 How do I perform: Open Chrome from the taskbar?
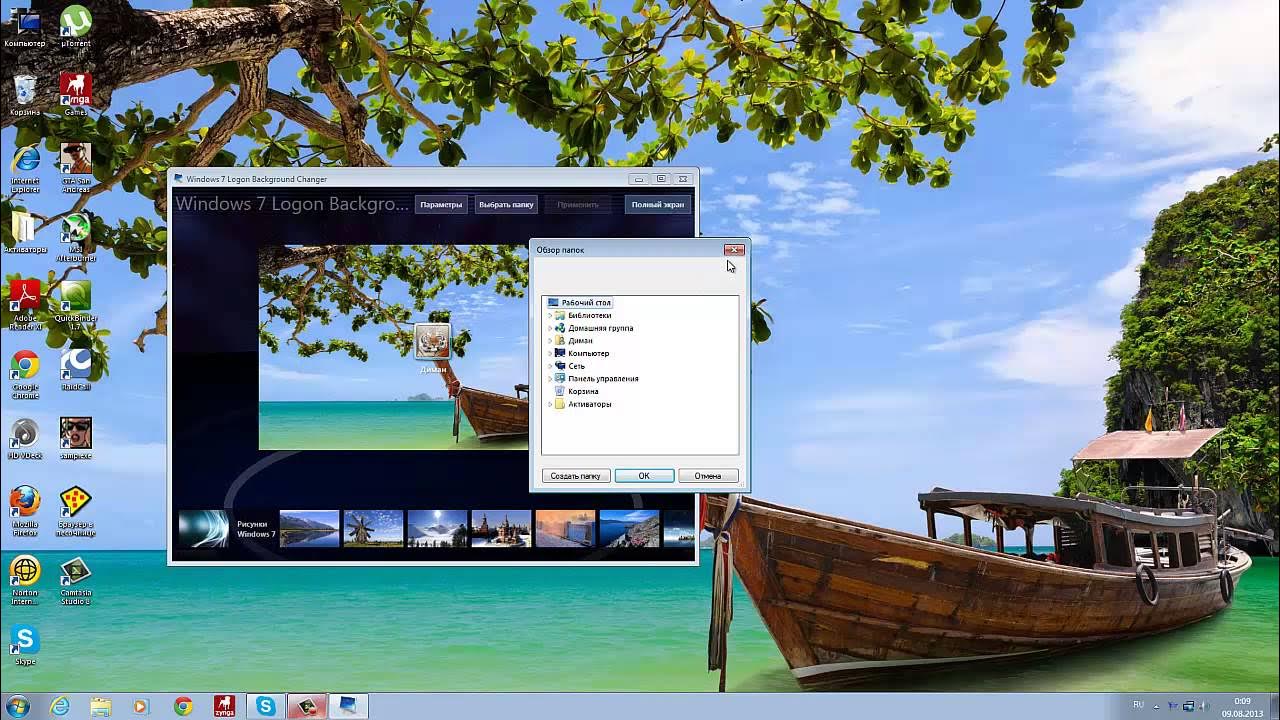click(x=183, y=706)
